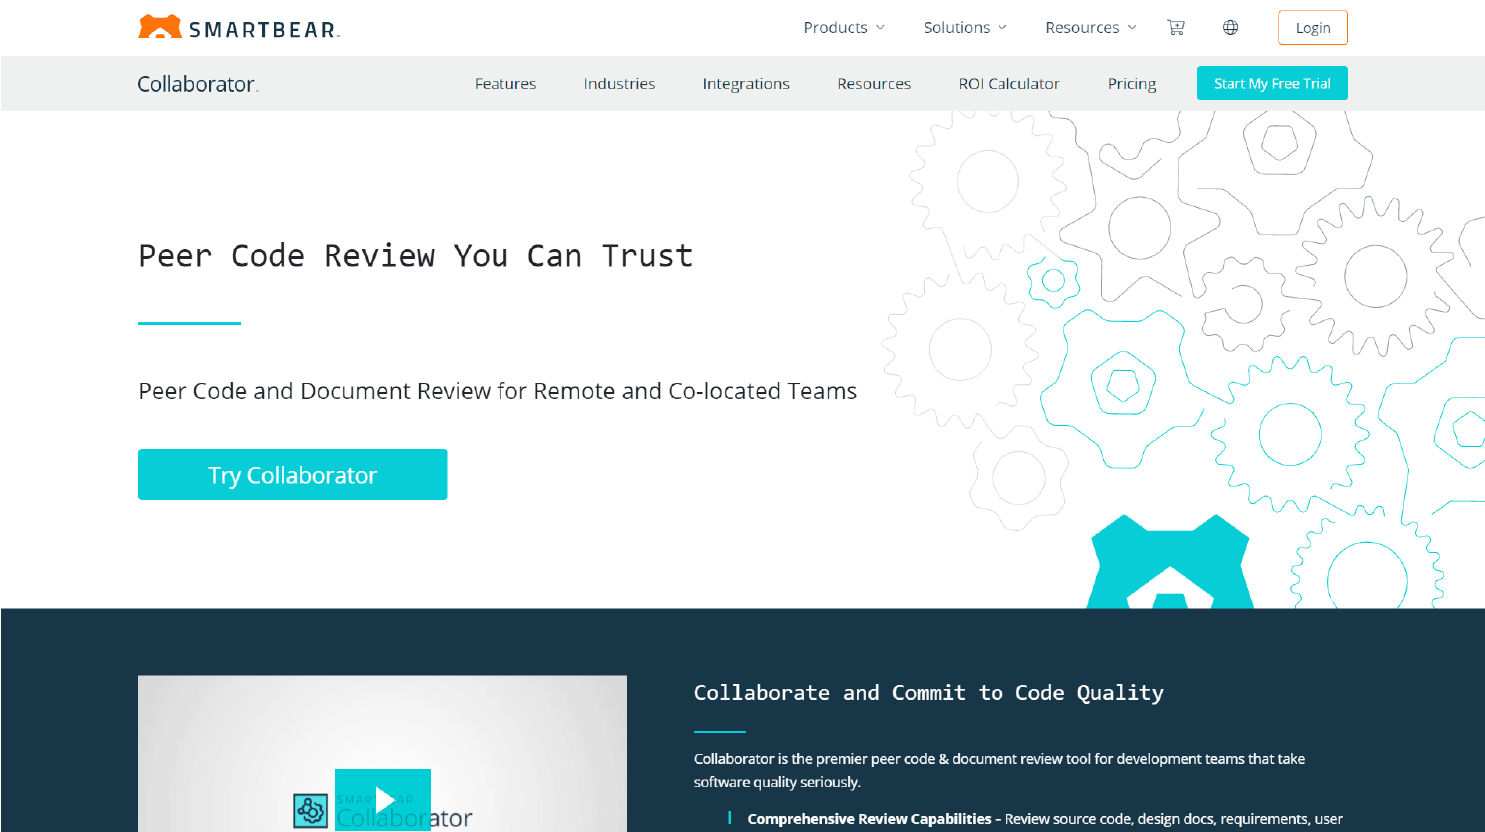The height and width of the screenshot is (832, 1485).
Task: Select the Features nav item
Action: coord(506,84)
